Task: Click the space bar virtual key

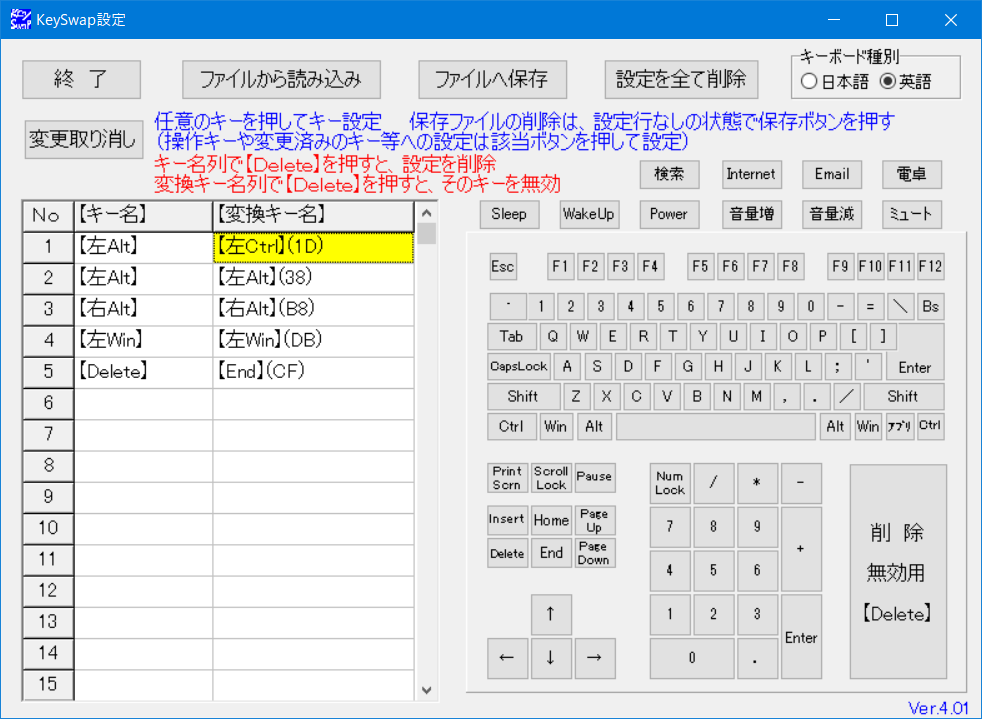Action: point(716,427)
